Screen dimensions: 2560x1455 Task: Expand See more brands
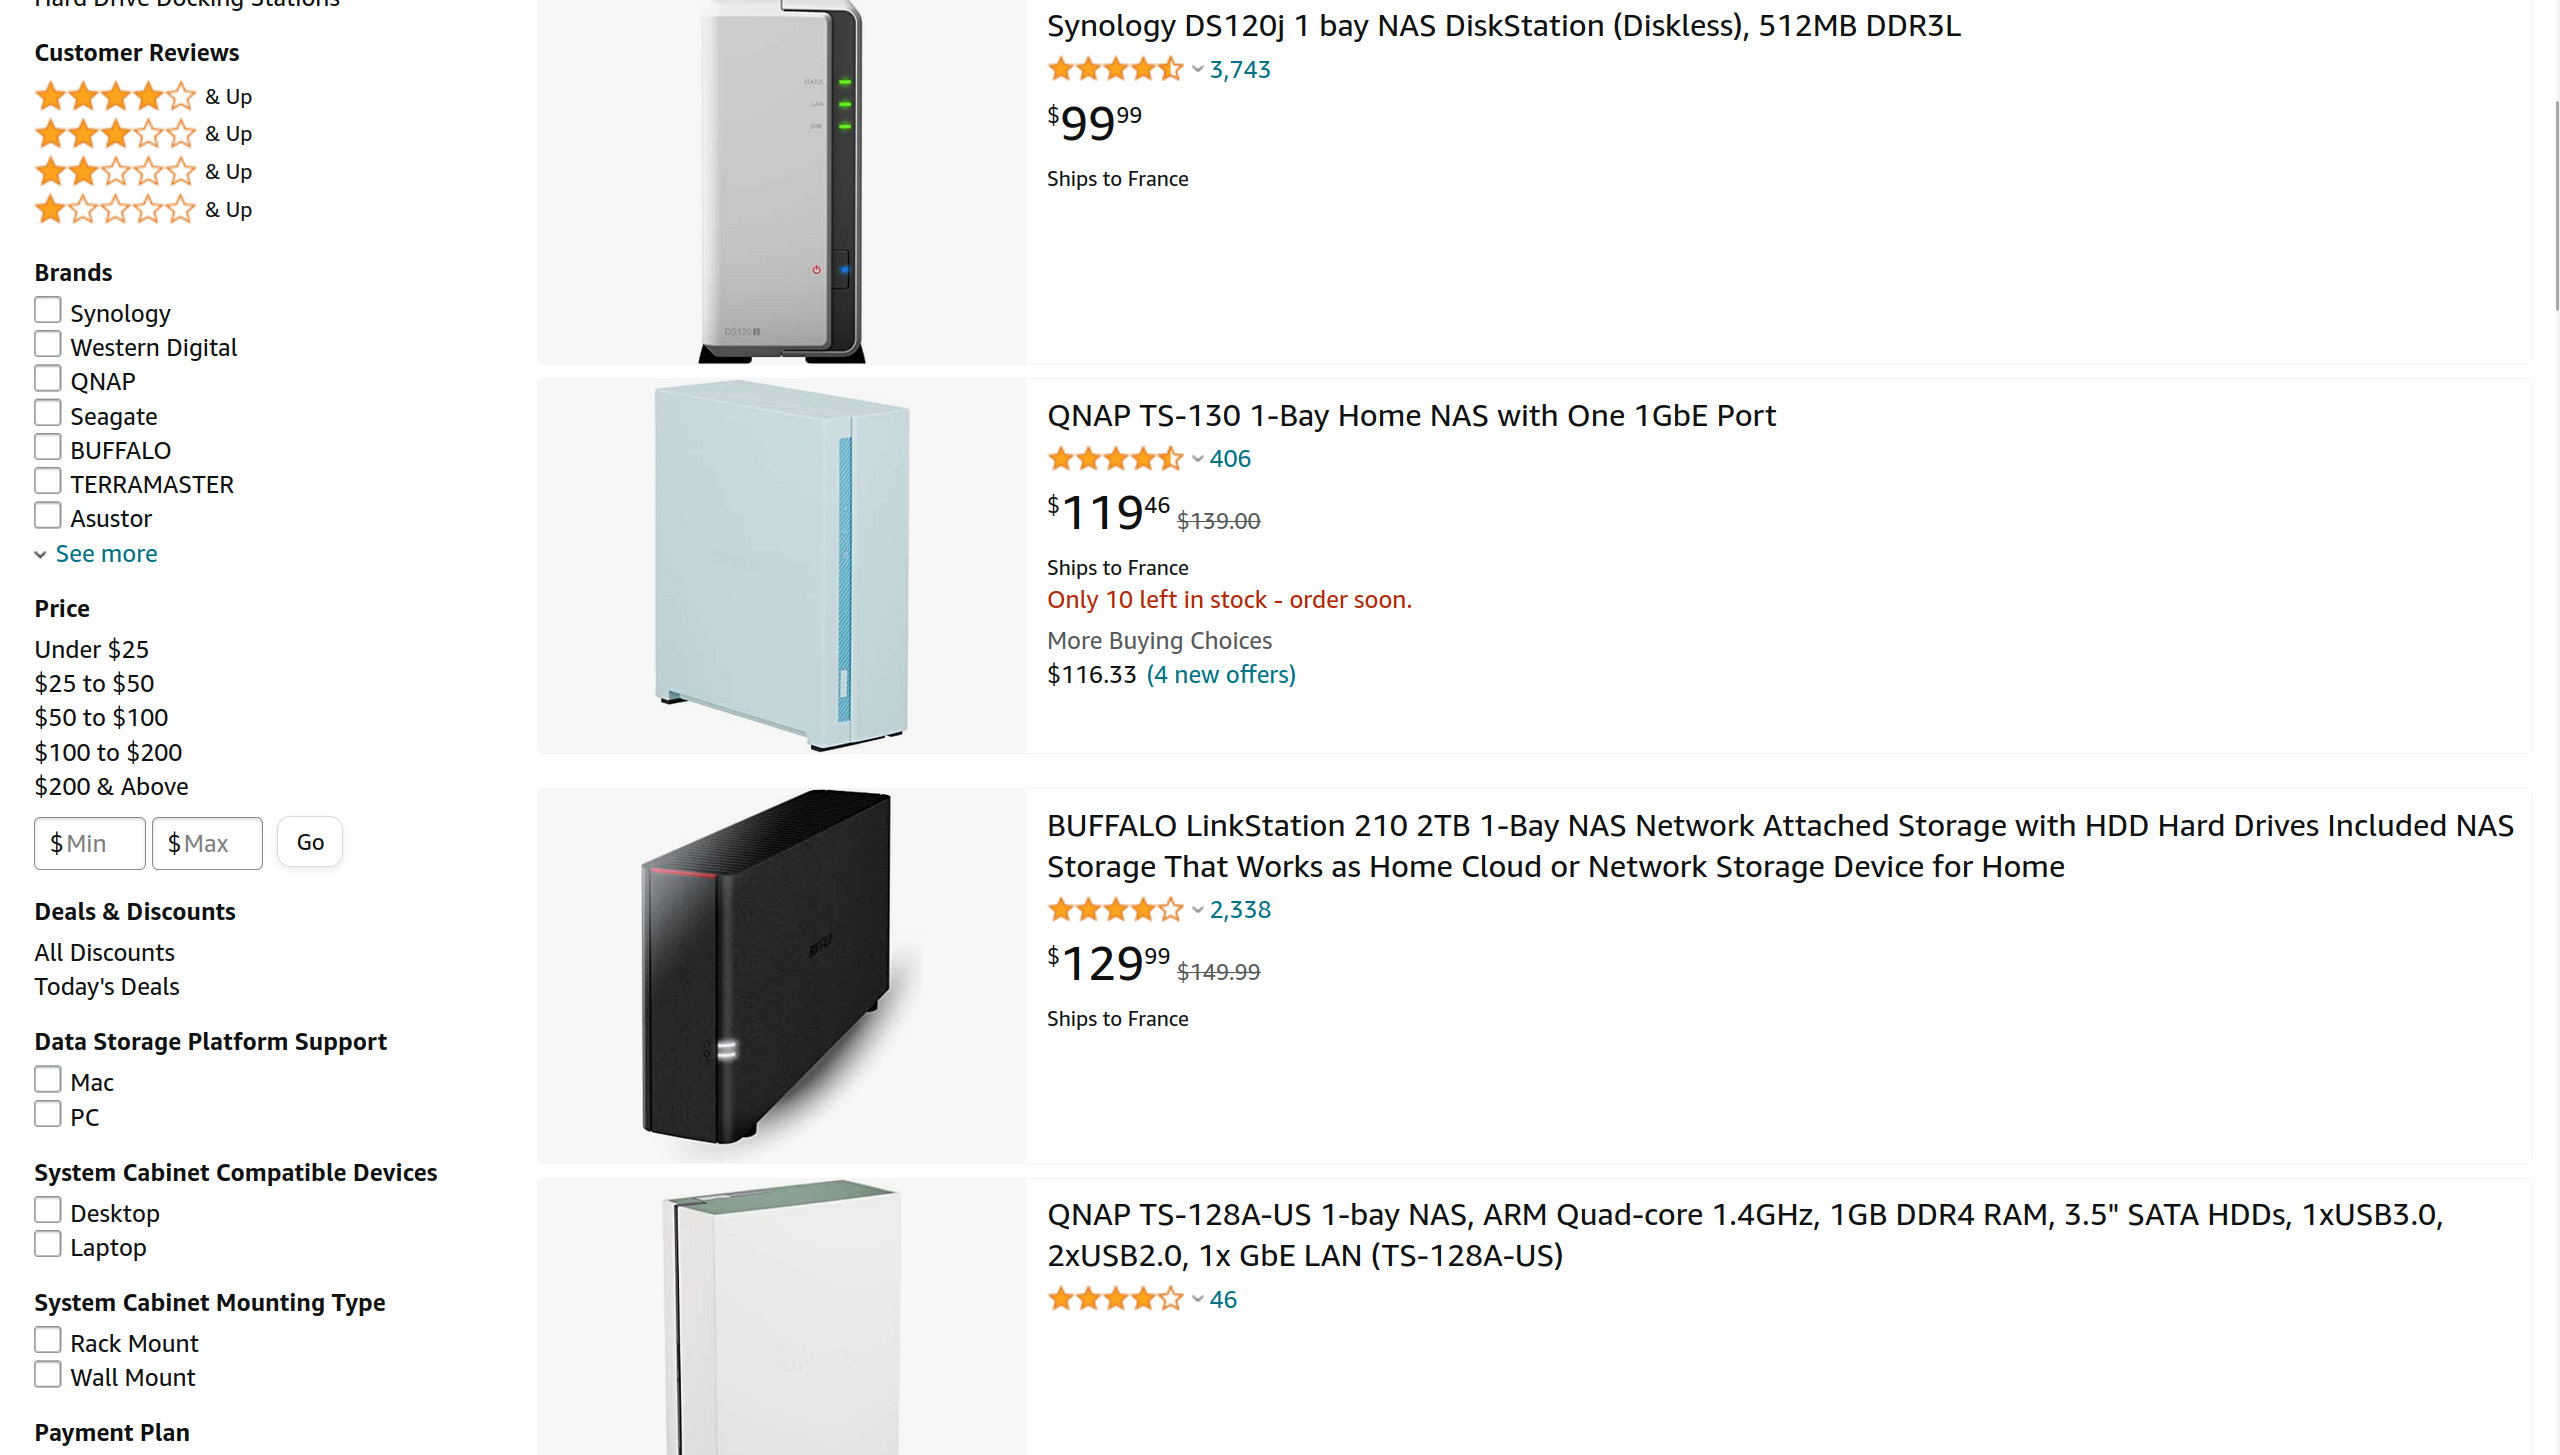106,553
